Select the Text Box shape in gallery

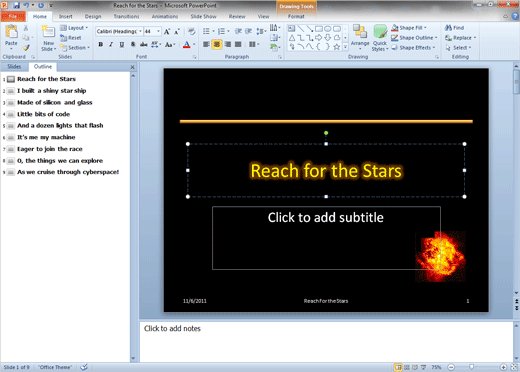click(292, 29)
